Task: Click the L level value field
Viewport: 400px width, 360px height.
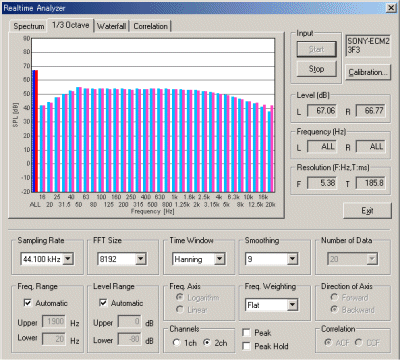Action: point(322,111)
